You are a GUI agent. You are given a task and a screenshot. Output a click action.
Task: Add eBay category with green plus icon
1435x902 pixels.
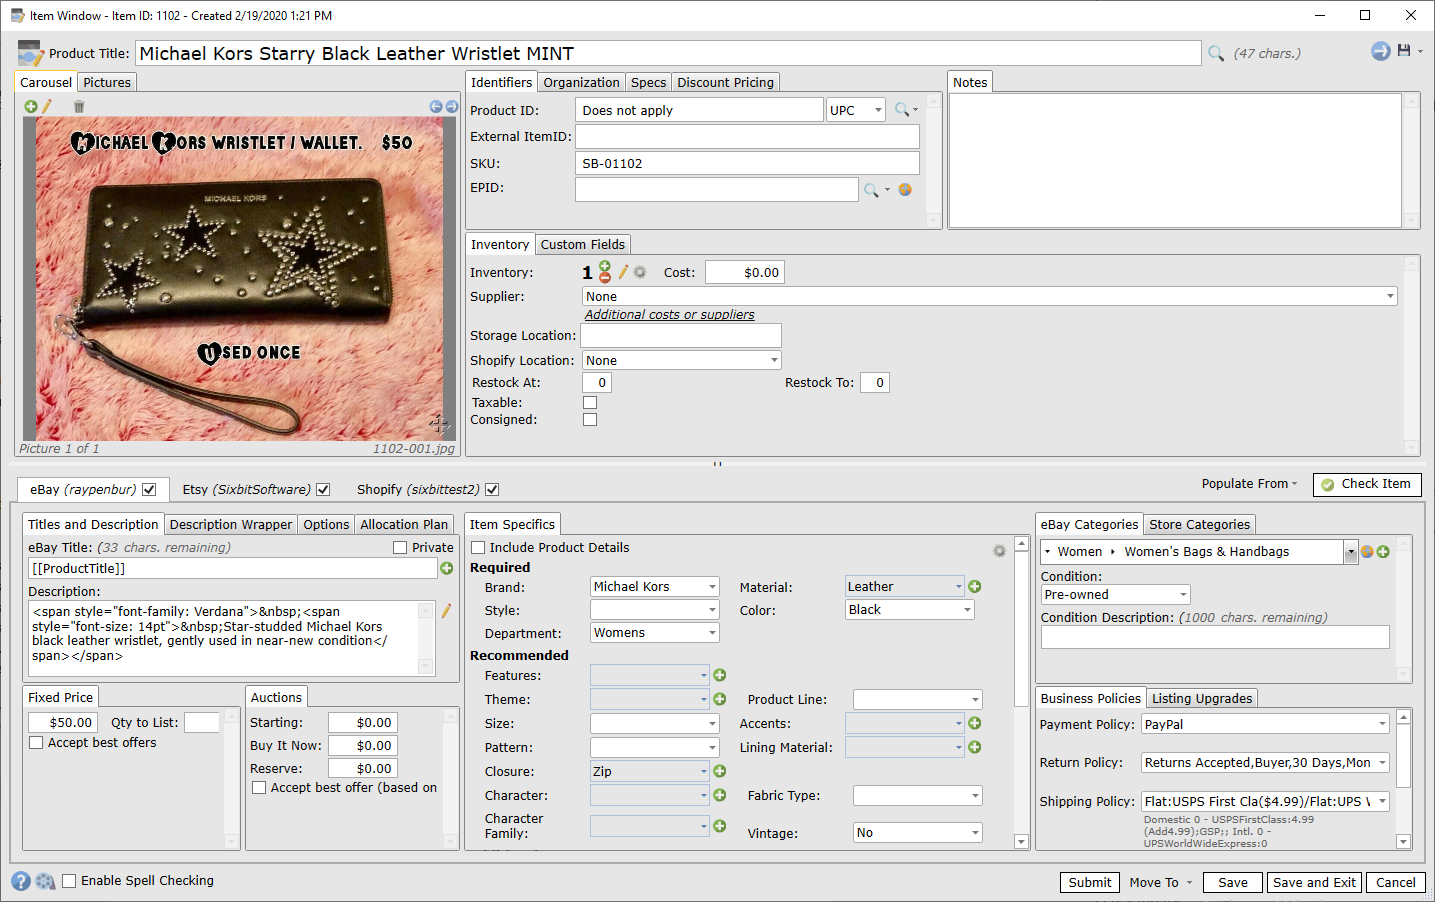1384,552
